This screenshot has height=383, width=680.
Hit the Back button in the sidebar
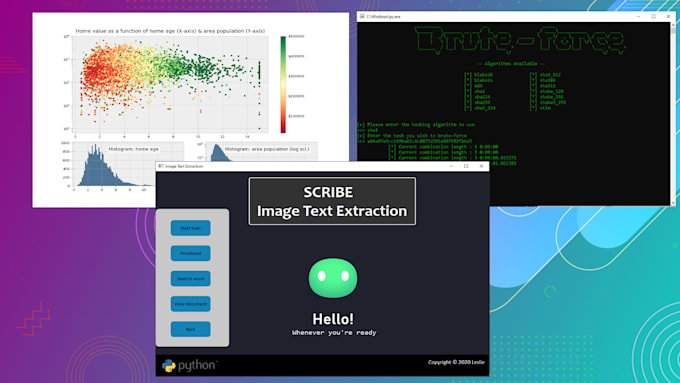[x=190, y=329]
